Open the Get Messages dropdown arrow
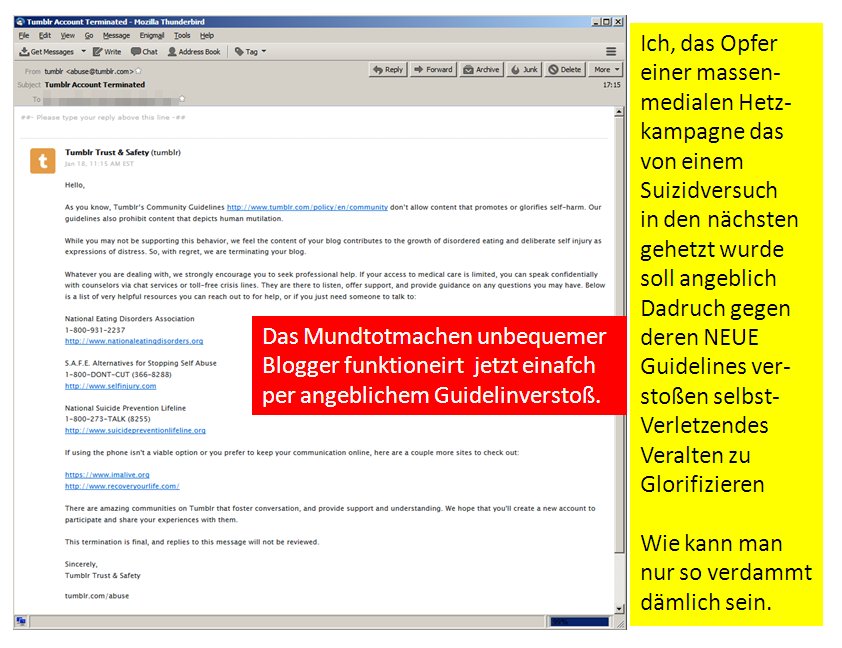Image resolution: width=842 pixels, height=648 pixels. (83, 52)
